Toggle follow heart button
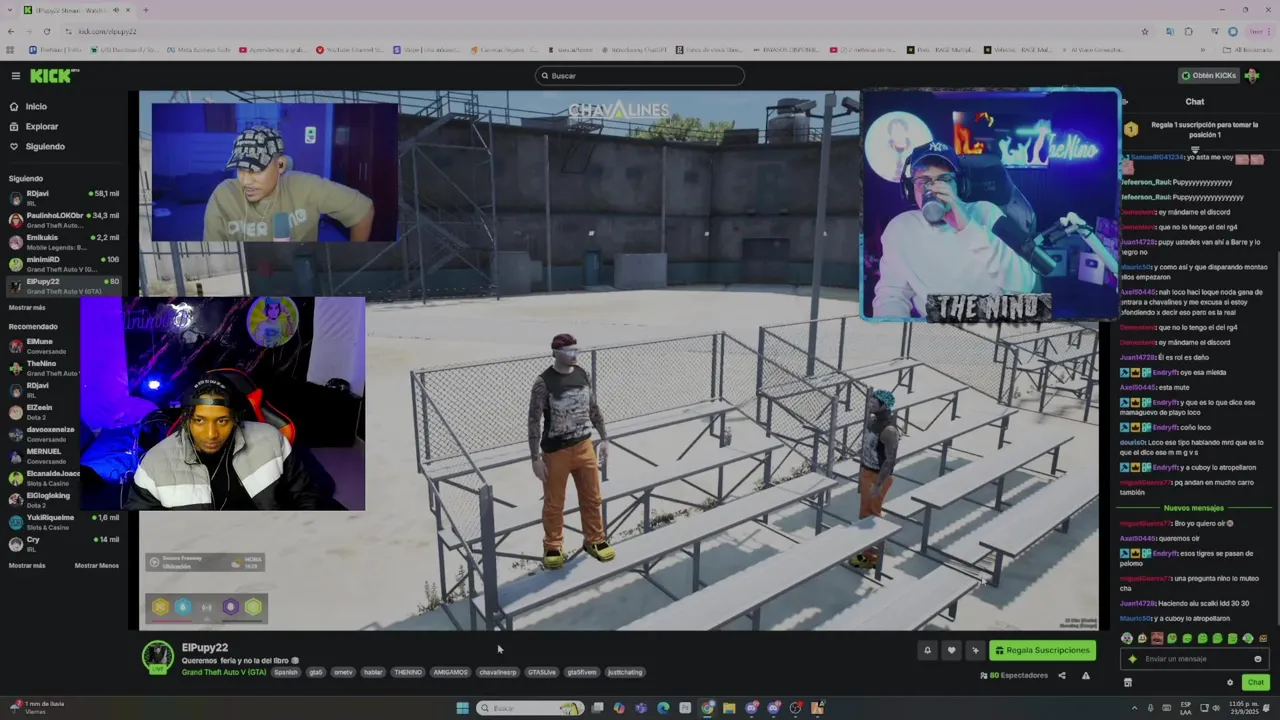Image resolution: width=1280 pixels, height=720 pixels. point(951,650)
